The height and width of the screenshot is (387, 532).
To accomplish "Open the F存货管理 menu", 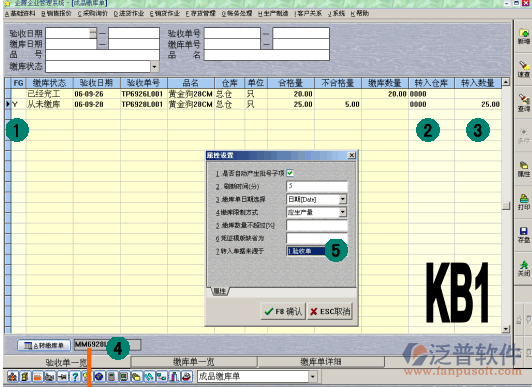I will click(201, 14).
